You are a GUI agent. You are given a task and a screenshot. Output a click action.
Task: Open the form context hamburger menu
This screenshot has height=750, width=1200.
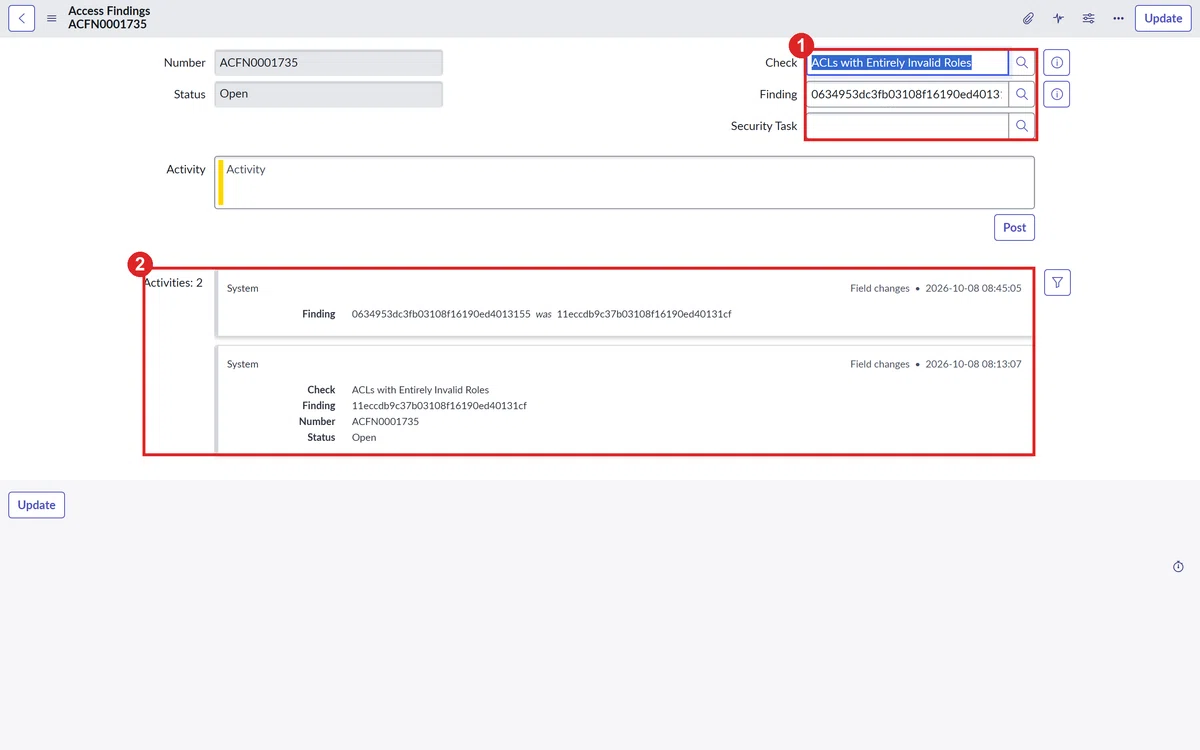point(52,18)
